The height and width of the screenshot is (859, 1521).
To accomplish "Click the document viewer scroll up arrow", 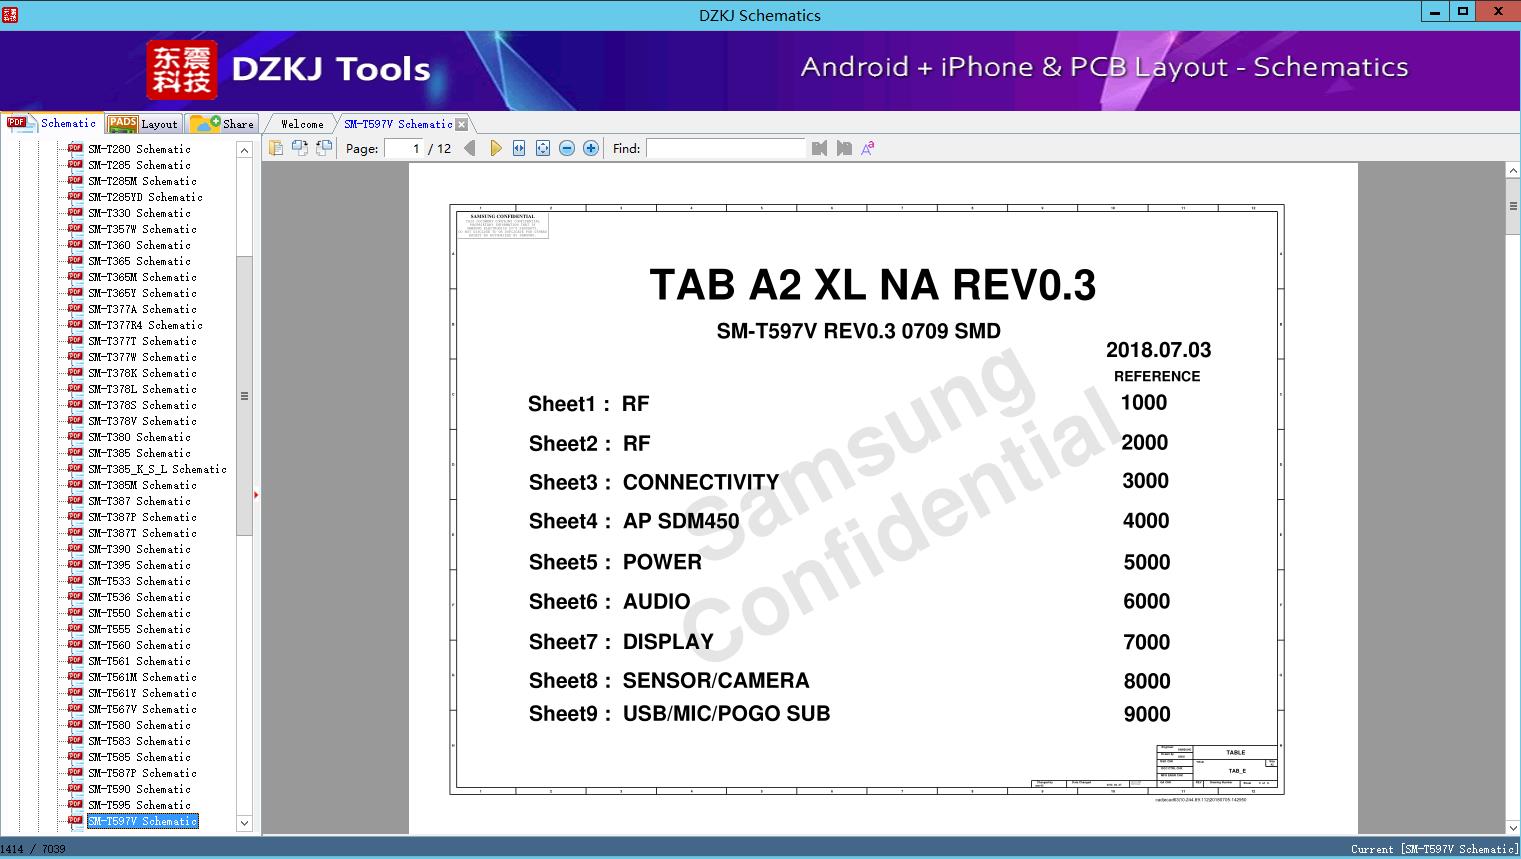I will tap(1513, 171).
